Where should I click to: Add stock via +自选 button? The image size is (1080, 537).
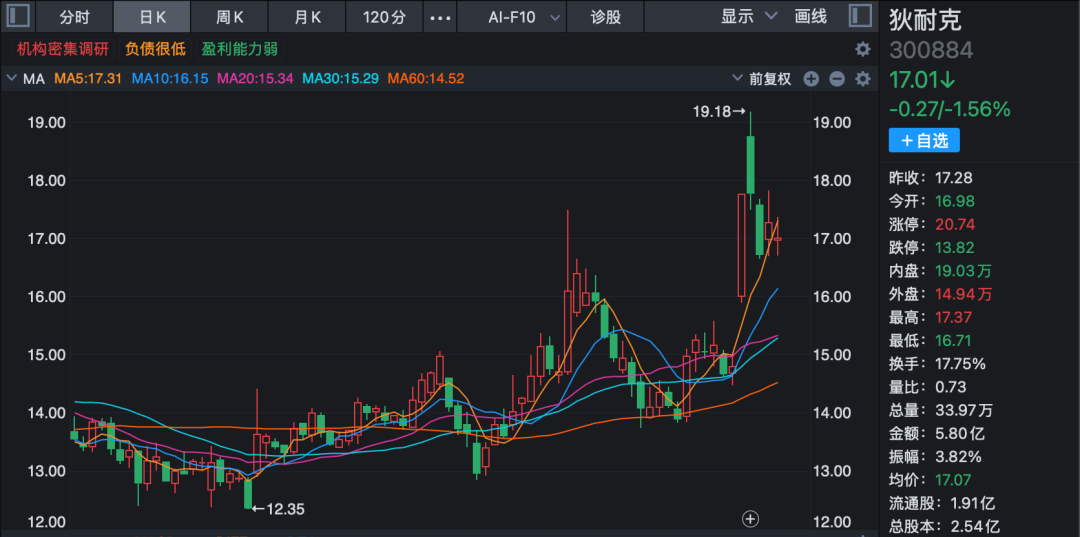click(x=923, y=141)
